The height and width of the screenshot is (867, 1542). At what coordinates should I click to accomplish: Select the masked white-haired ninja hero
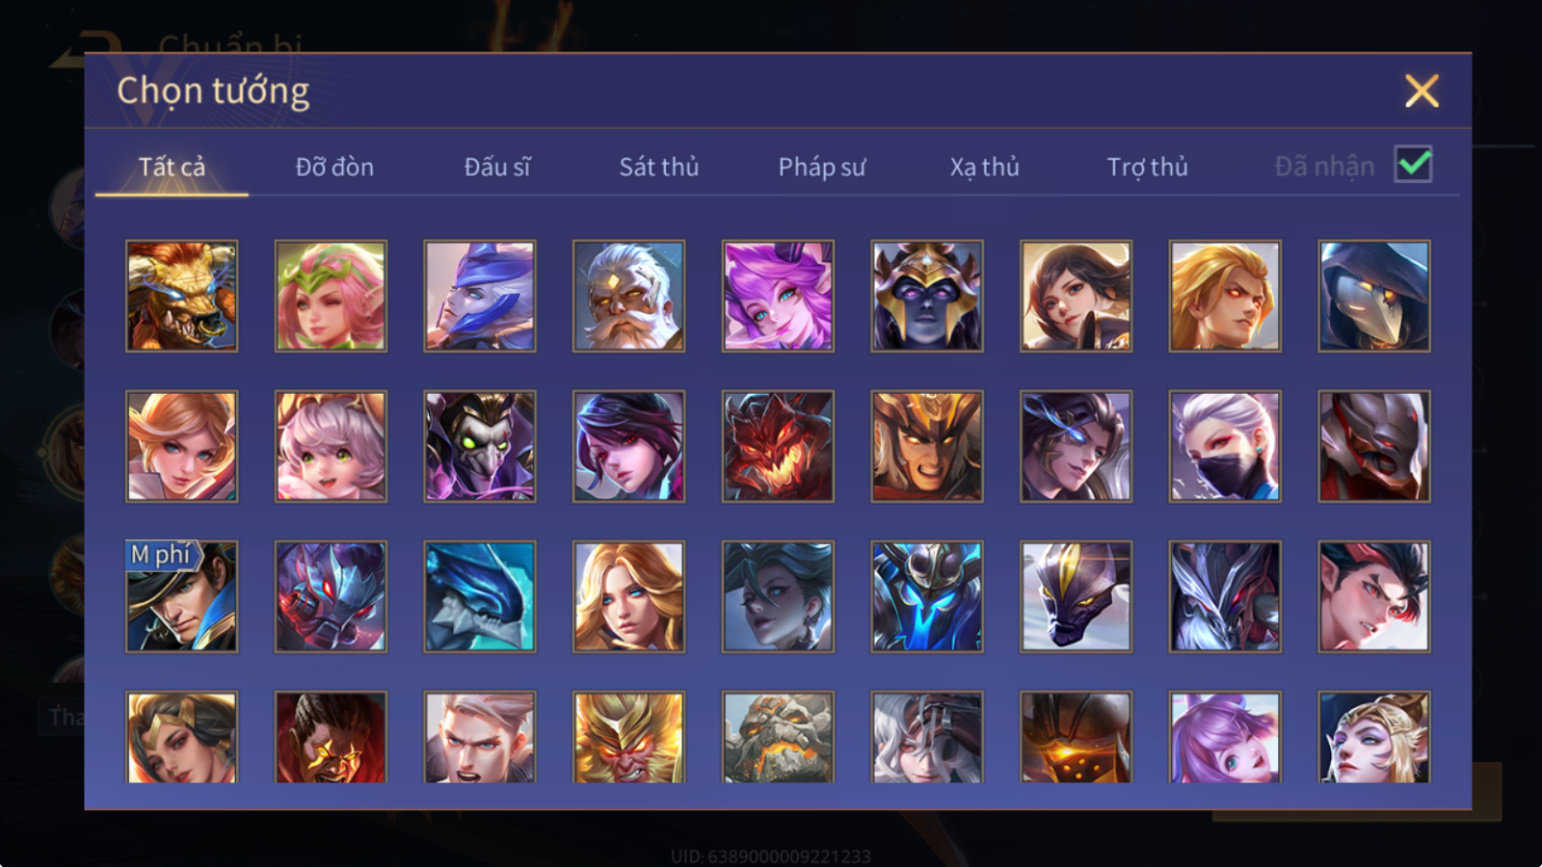tap(1225, 446)
